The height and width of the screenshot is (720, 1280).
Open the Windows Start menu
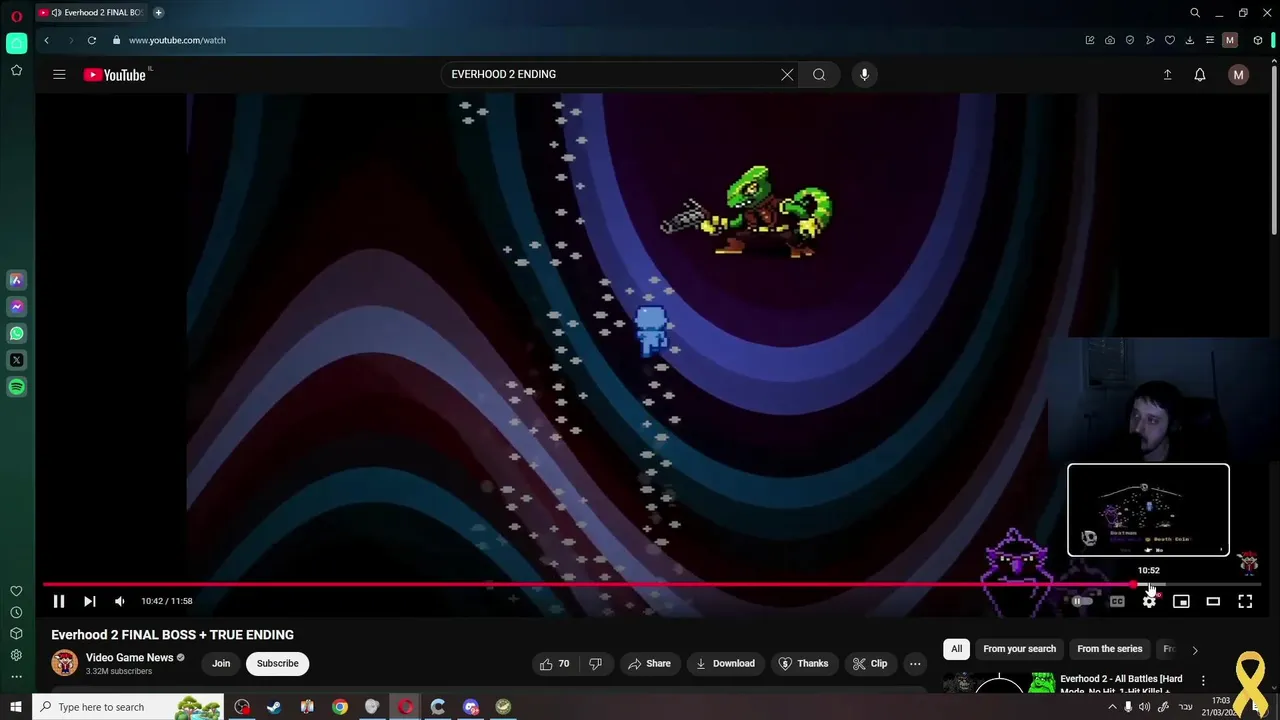click(x=17, y=707)
